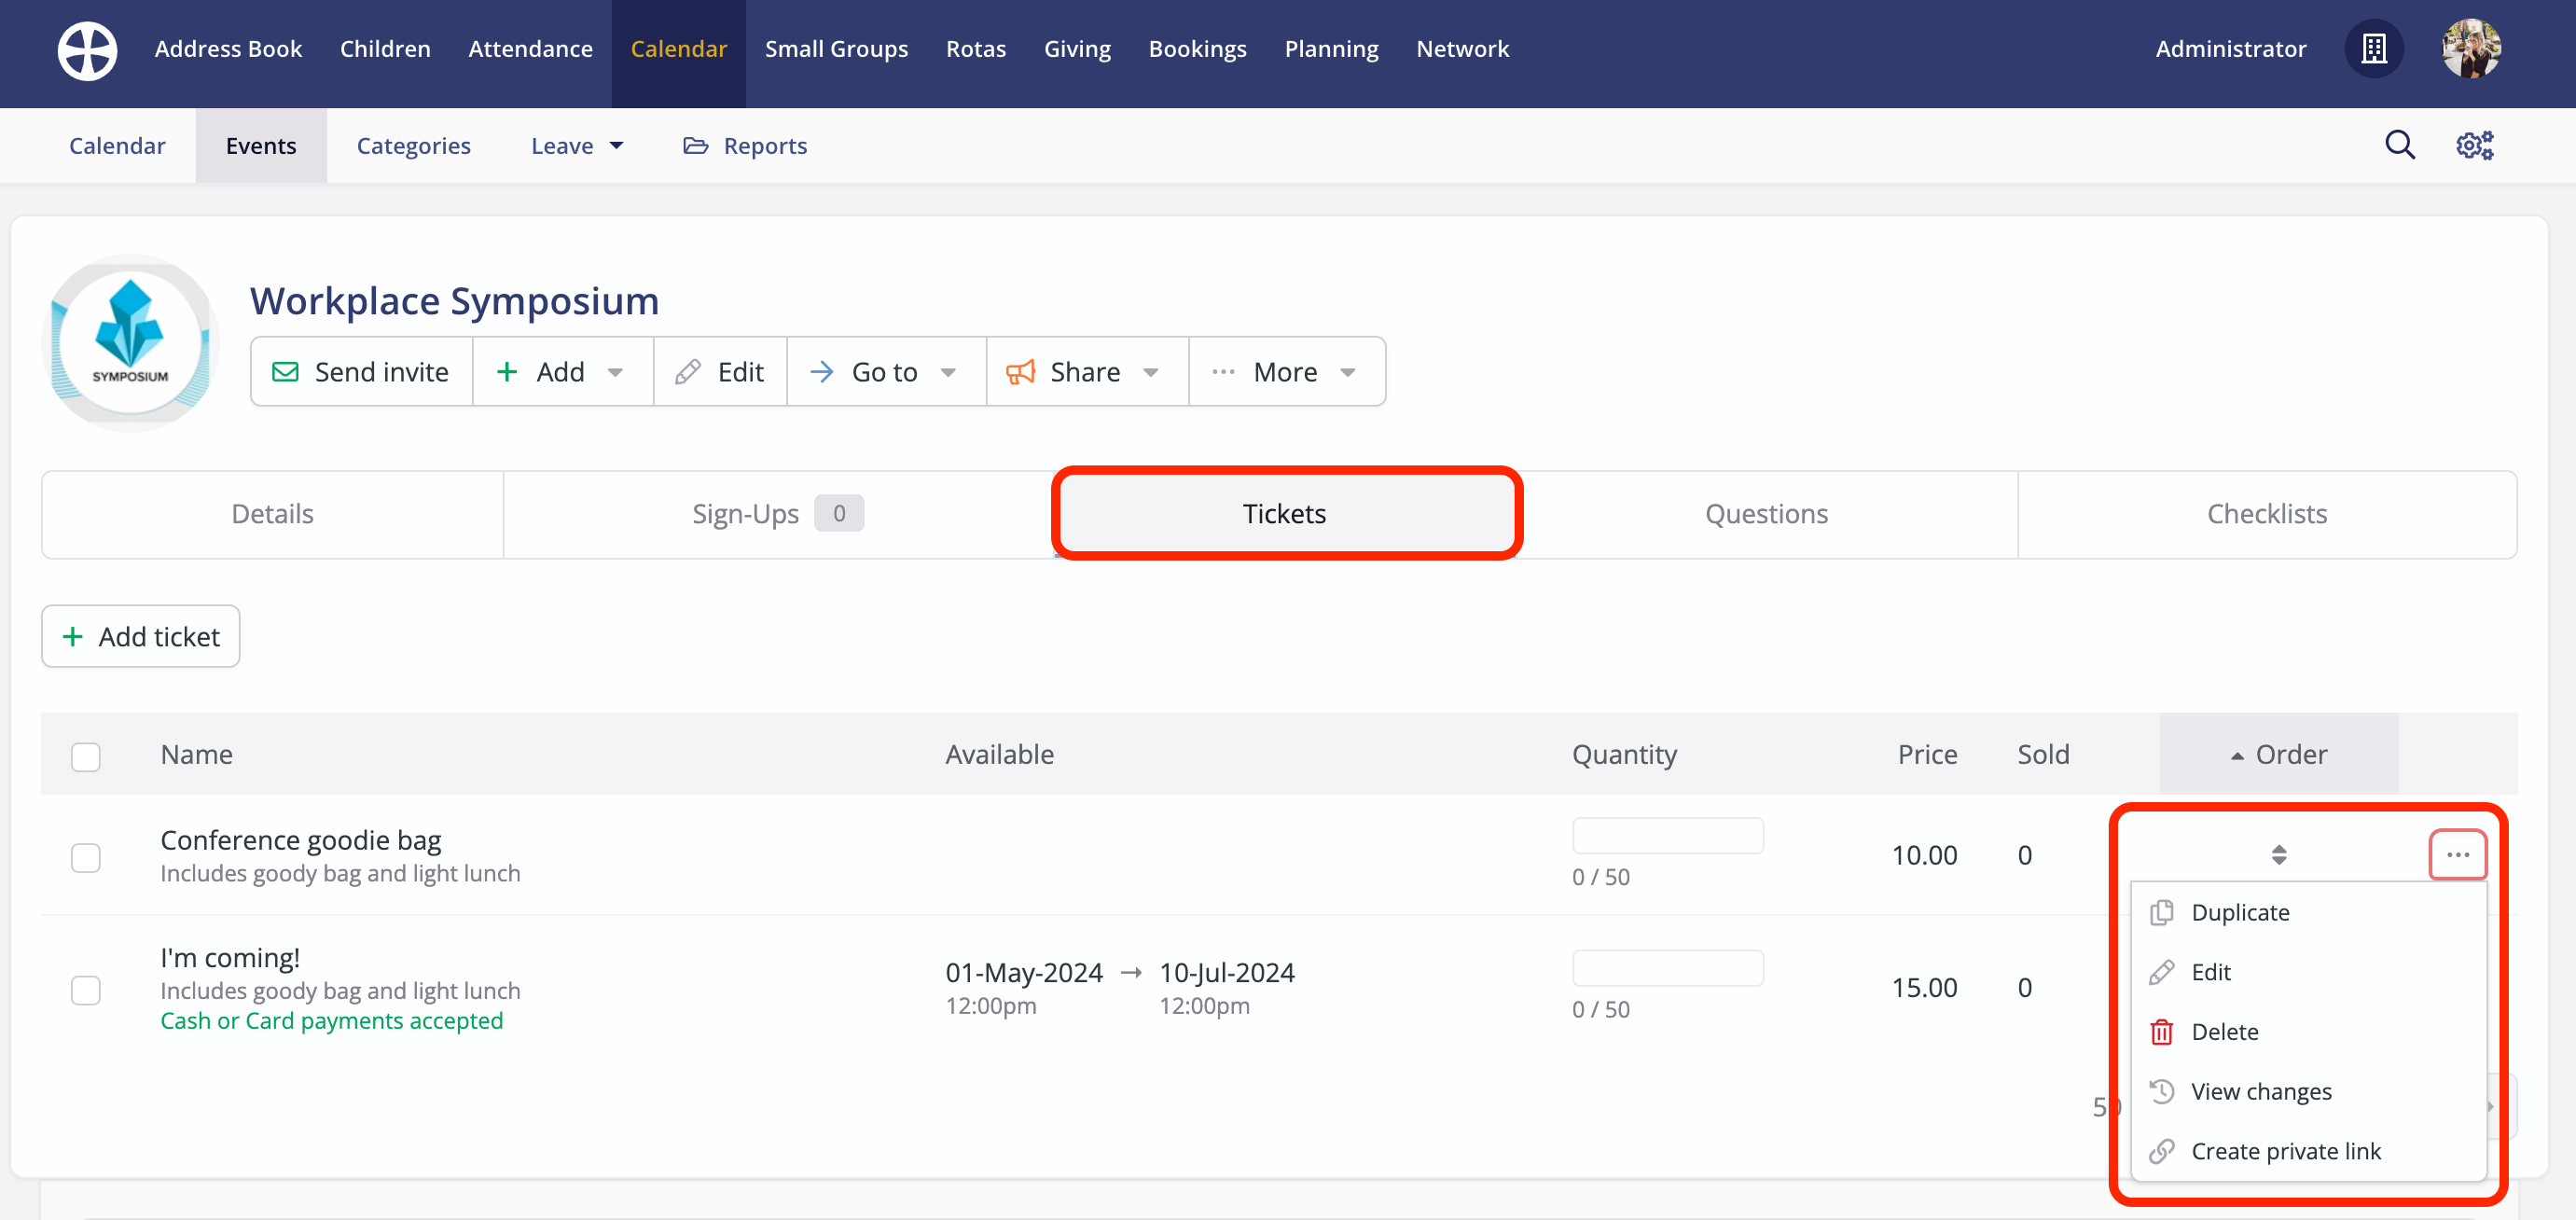The height and width of the screenshot is (1220, 2576).
Task: Open the Reports page
Action: click(x=765, y=145)
